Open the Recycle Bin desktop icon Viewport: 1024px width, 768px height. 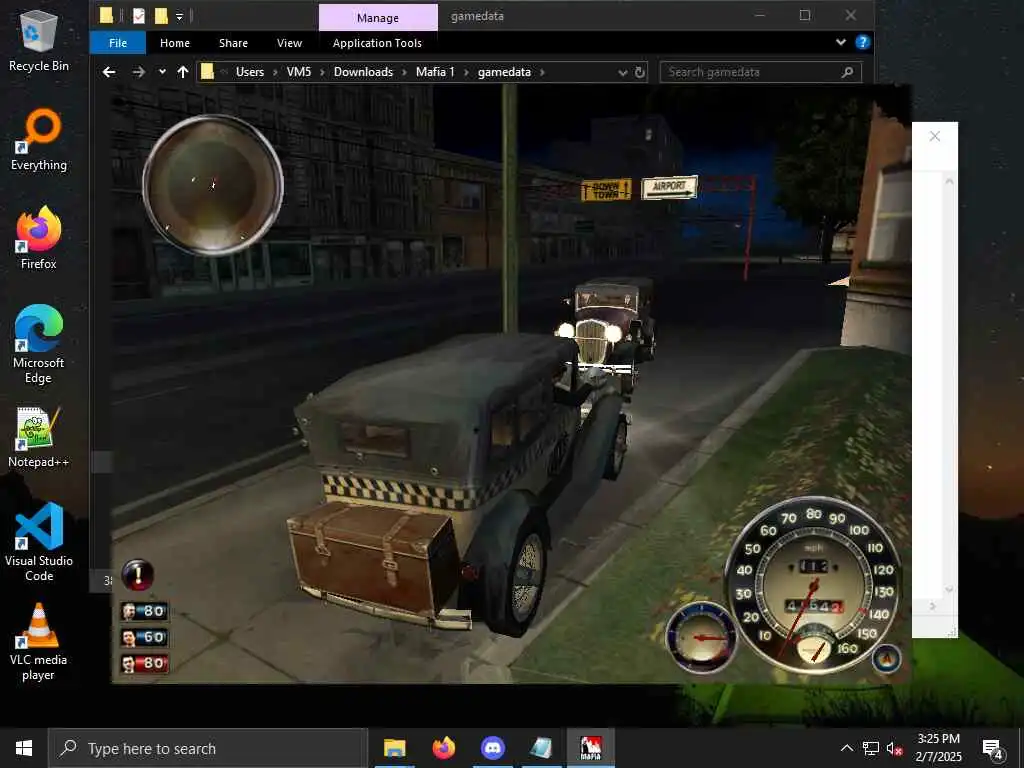click(39, 41)
